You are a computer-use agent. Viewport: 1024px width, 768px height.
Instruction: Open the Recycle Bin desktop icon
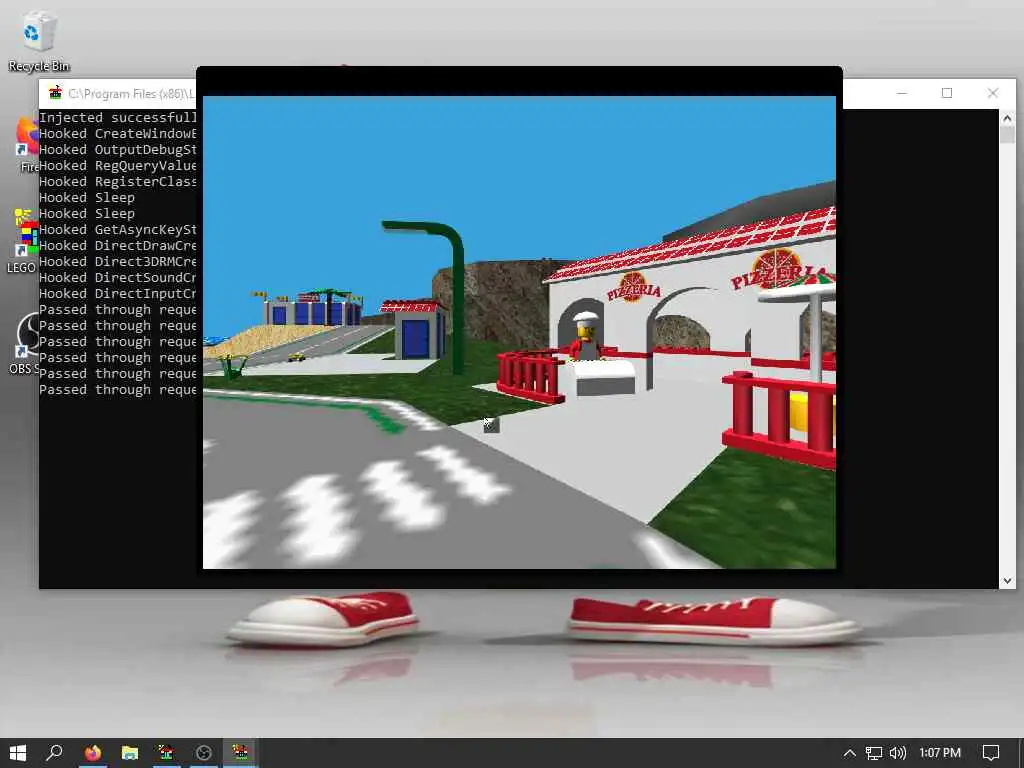[38, 40]
